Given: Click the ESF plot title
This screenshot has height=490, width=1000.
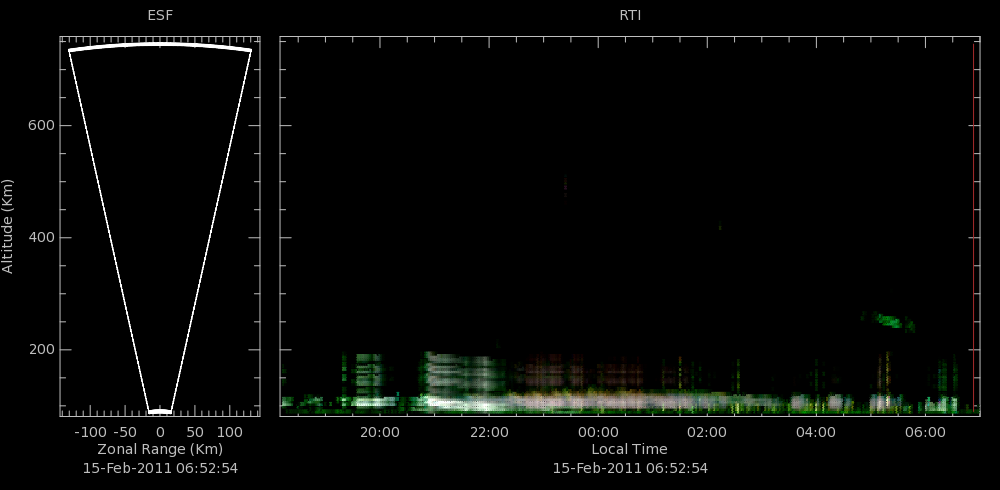Looking at the screenshot, I should coord(160,15).
